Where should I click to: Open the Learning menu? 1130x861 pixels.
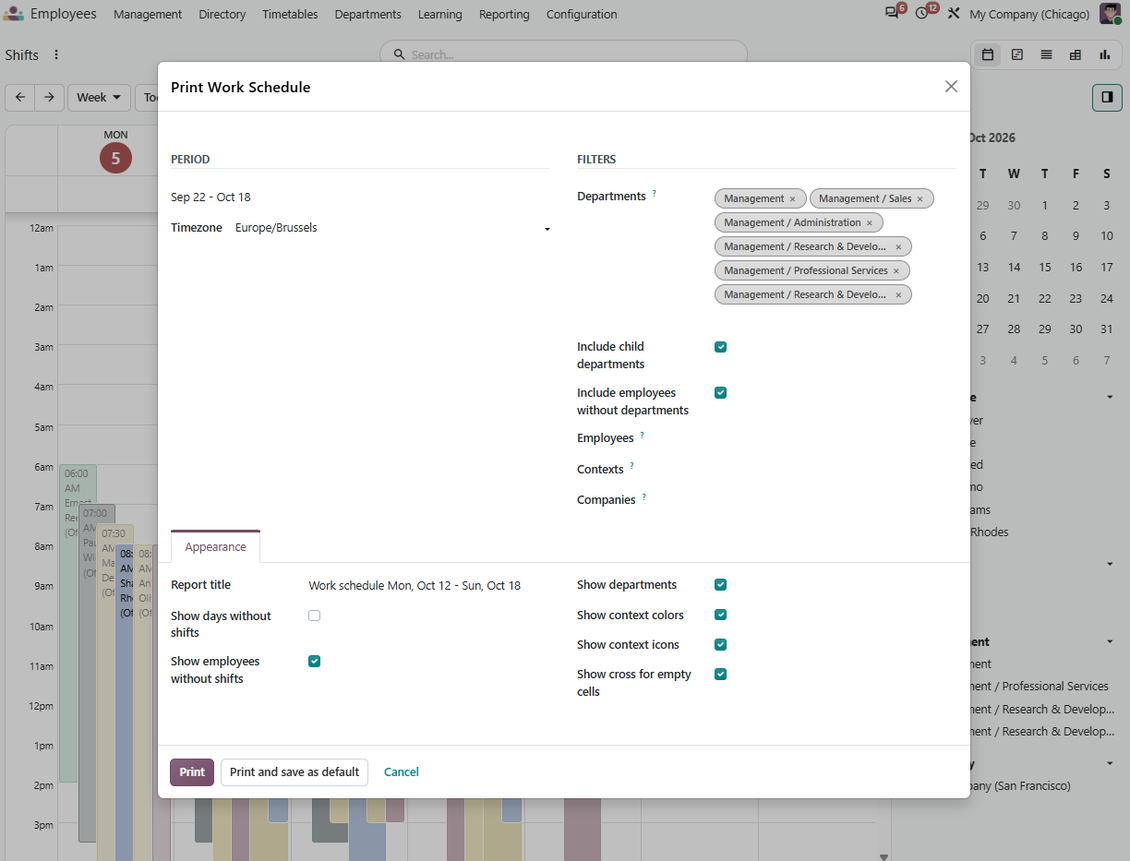point(440,14)
